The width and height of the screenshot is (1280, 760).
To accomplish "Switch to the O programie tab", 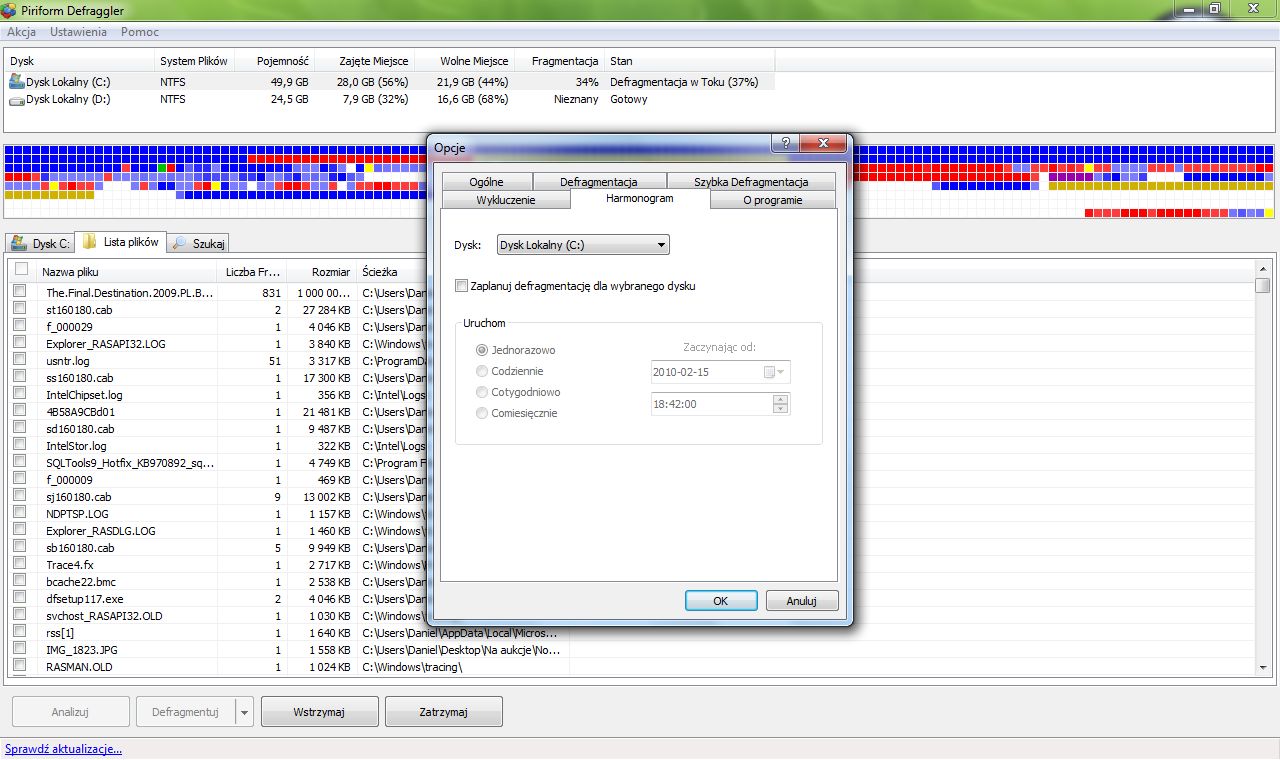I will tap(772, 200).
